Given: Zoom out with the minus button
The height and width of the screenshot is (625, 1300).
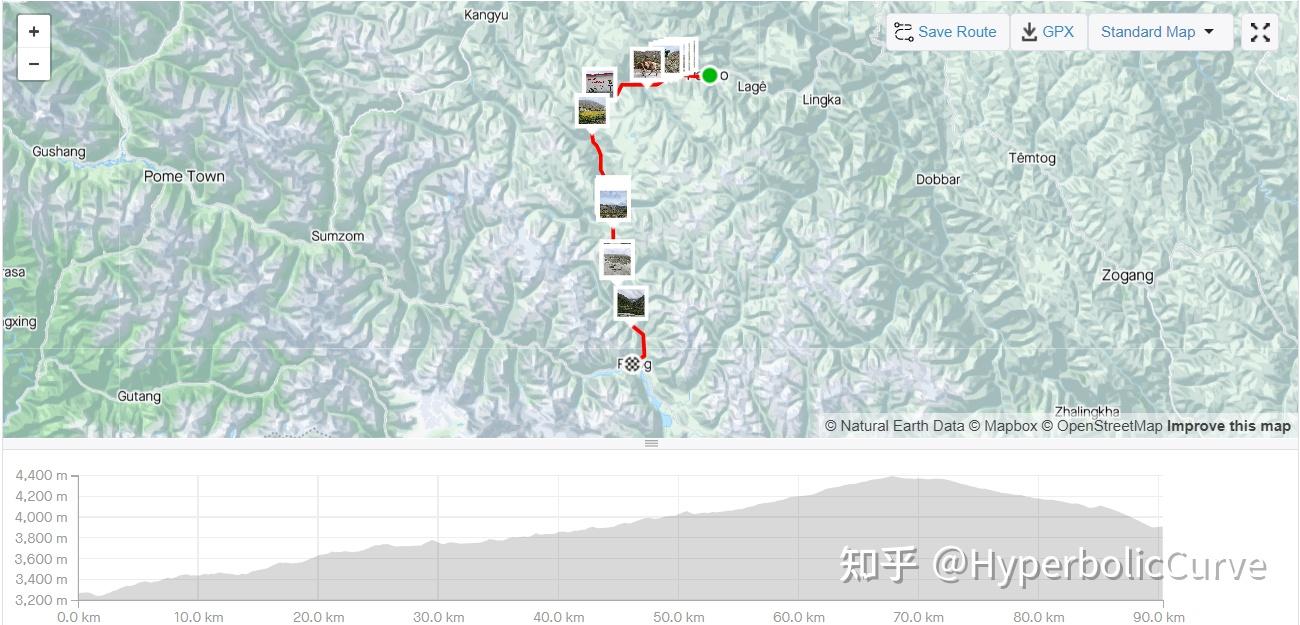Looking at the screenshot, I should click(34, 64).
